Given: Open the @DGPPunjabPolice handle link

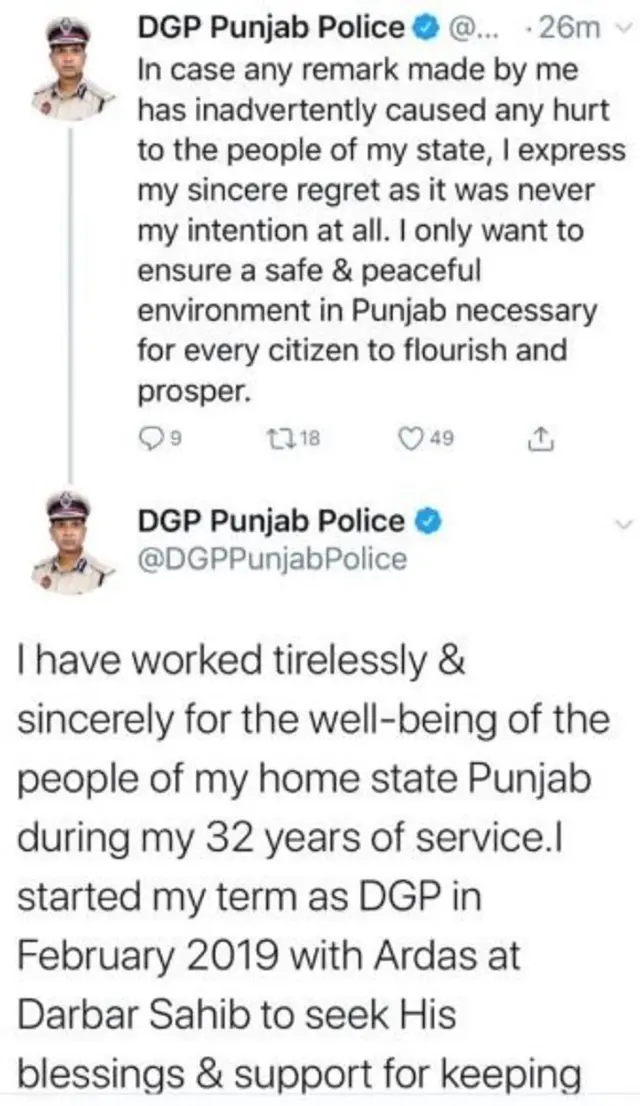Looking at the screenshot, I should coord(270,557).
